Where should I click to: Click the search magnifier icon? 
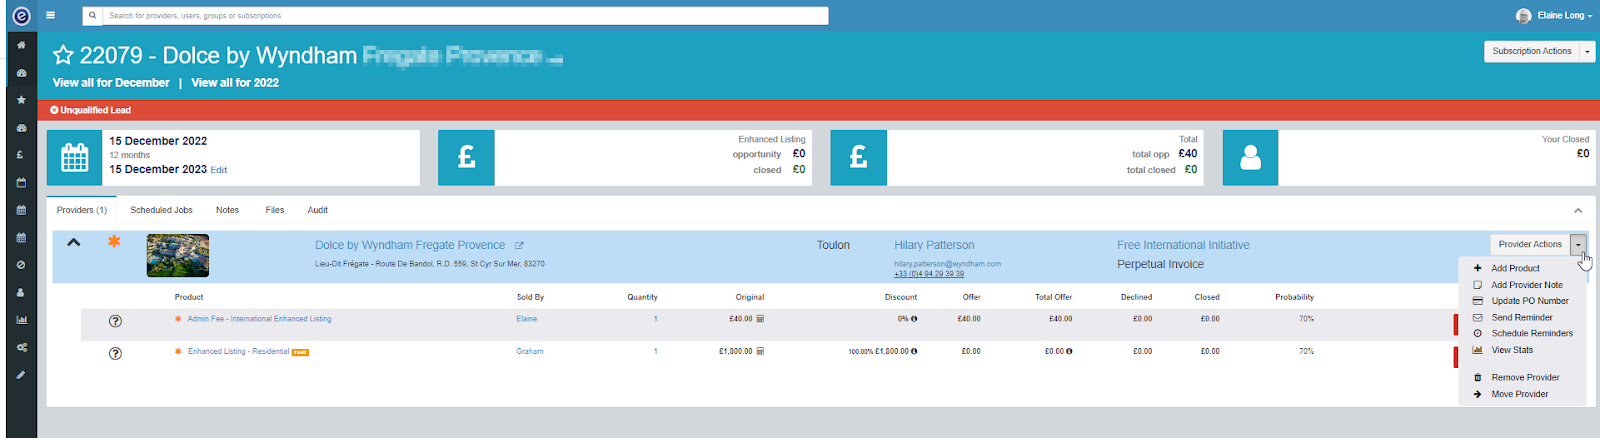93,16
